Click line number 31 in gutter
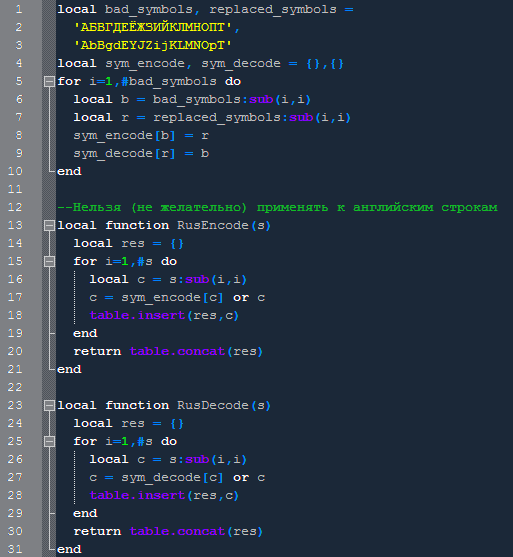513x557 pixels. pos(15,549)
